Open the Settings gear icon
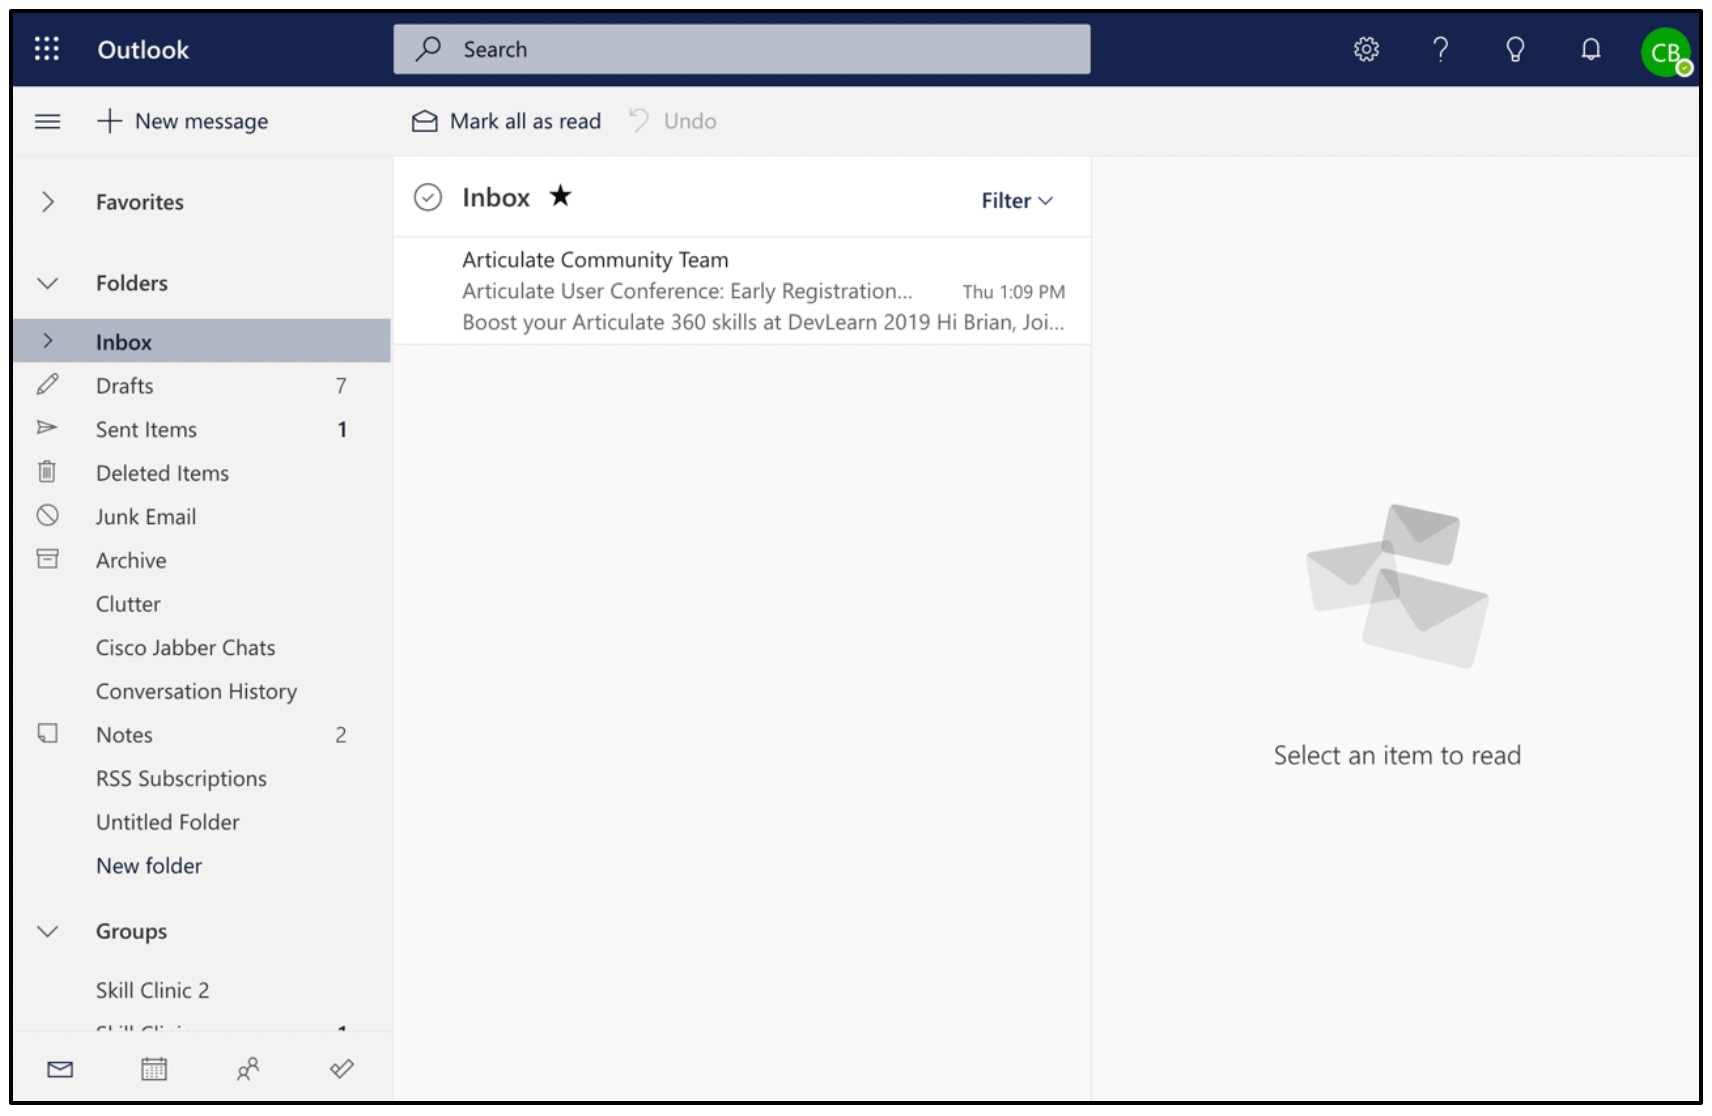 [1365, 49]
